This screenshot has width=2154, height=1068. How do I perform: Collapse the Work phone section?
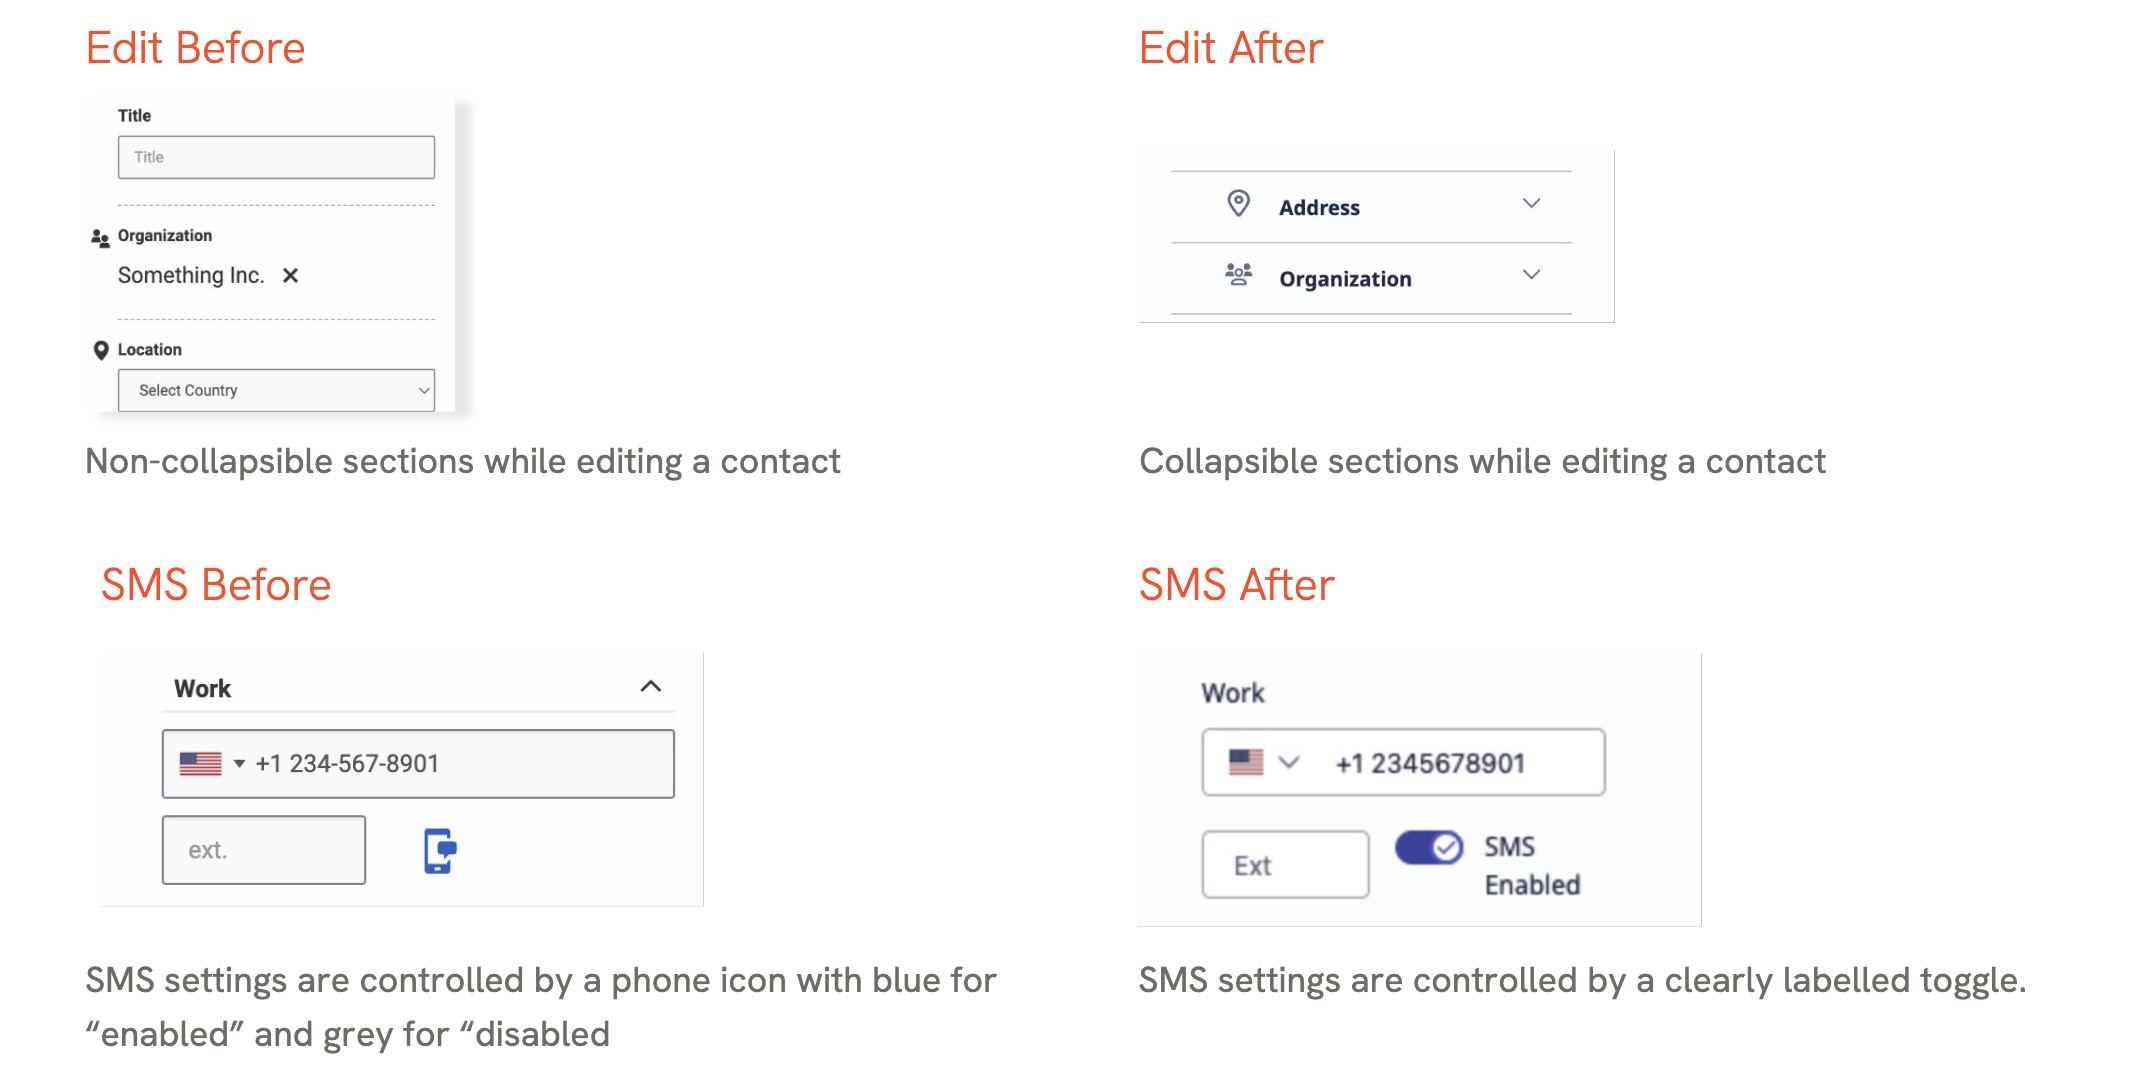pos(650,687)
